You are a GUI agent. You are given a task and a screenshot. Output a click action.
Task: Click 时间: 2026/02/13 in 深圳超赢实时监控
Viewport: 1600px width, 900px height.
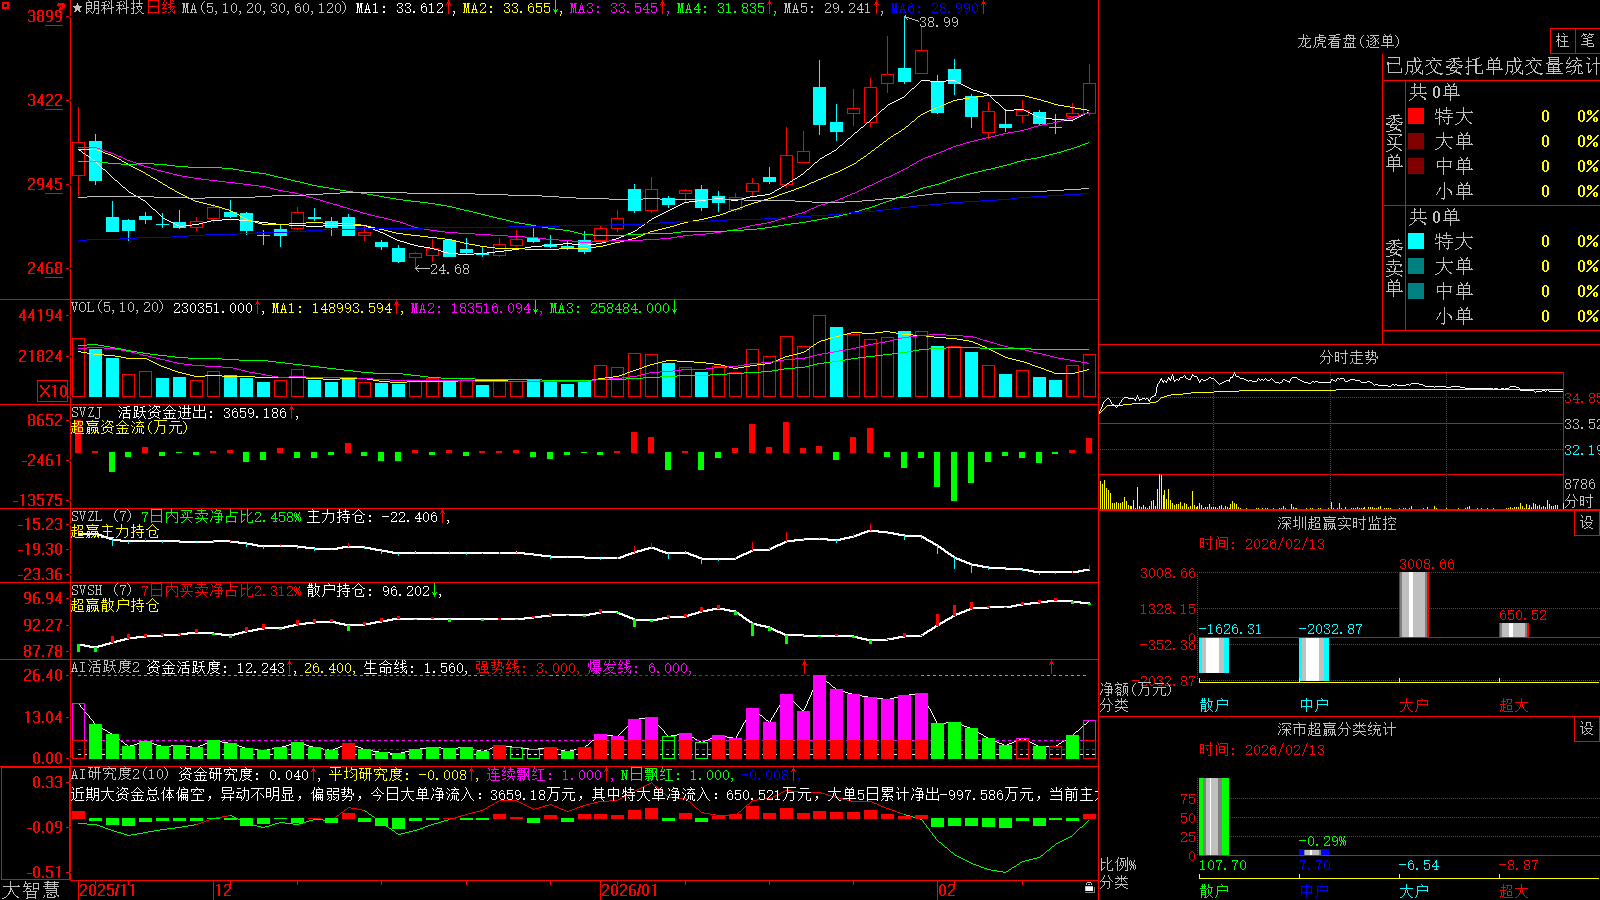[x=1262, y=544]
